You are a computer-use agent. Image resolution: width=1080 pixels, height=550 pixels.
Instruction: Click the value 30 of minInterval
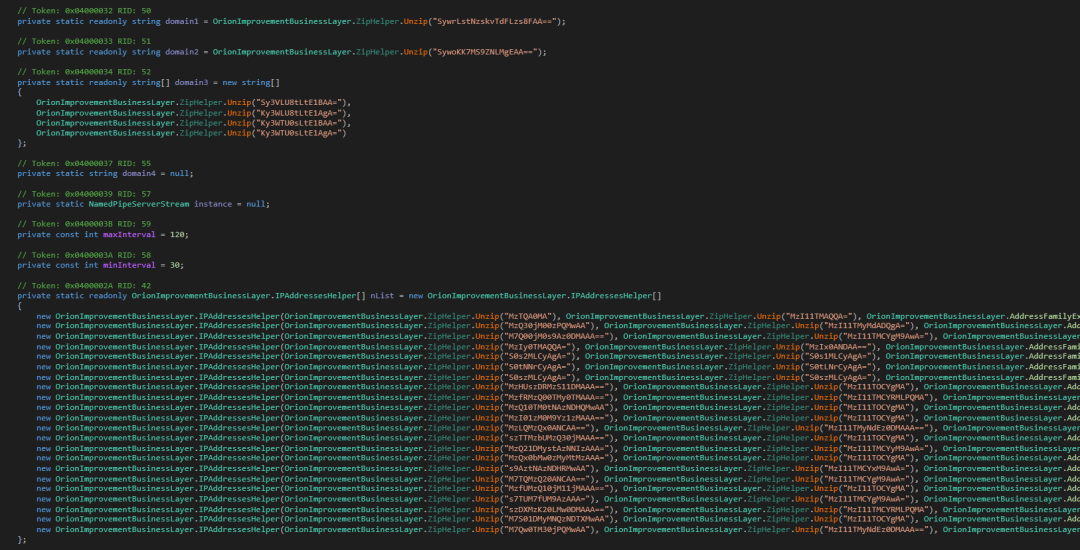174,265
